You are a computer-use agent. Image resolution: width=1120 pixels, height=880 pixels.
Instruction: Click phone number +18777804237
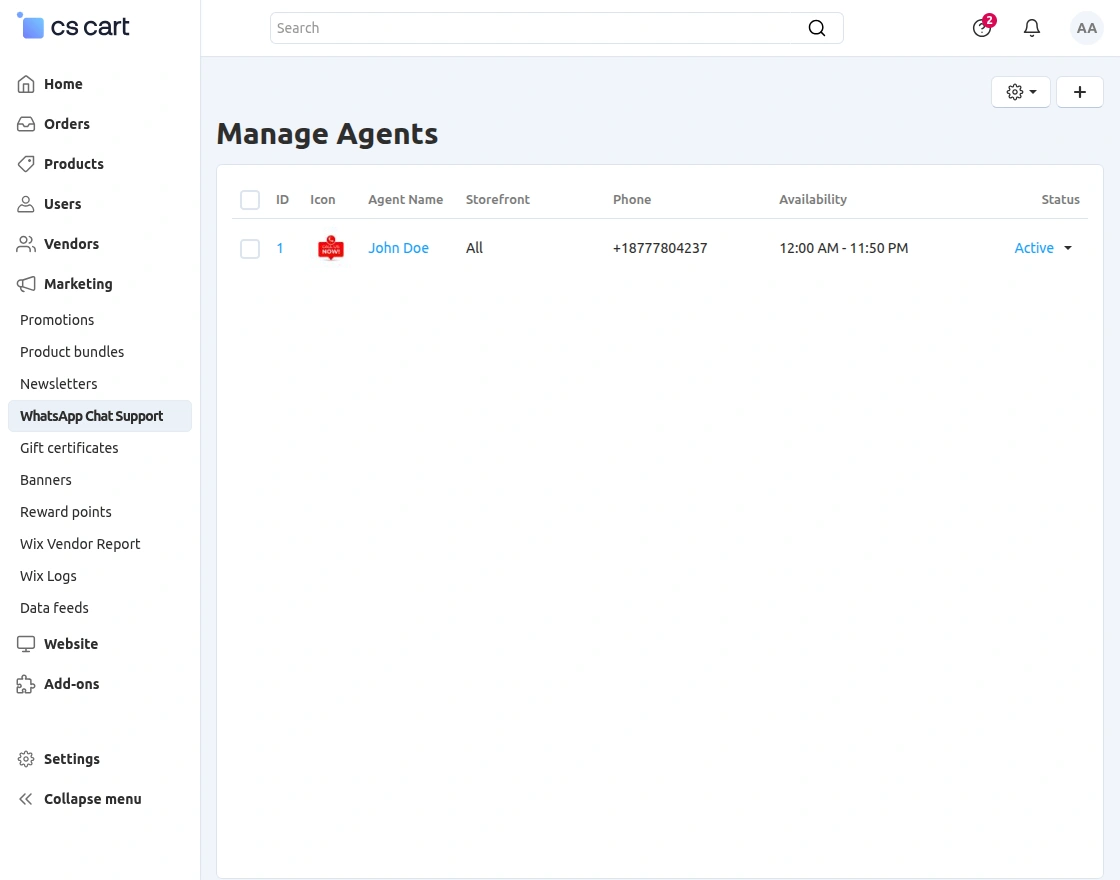(660, 248)
